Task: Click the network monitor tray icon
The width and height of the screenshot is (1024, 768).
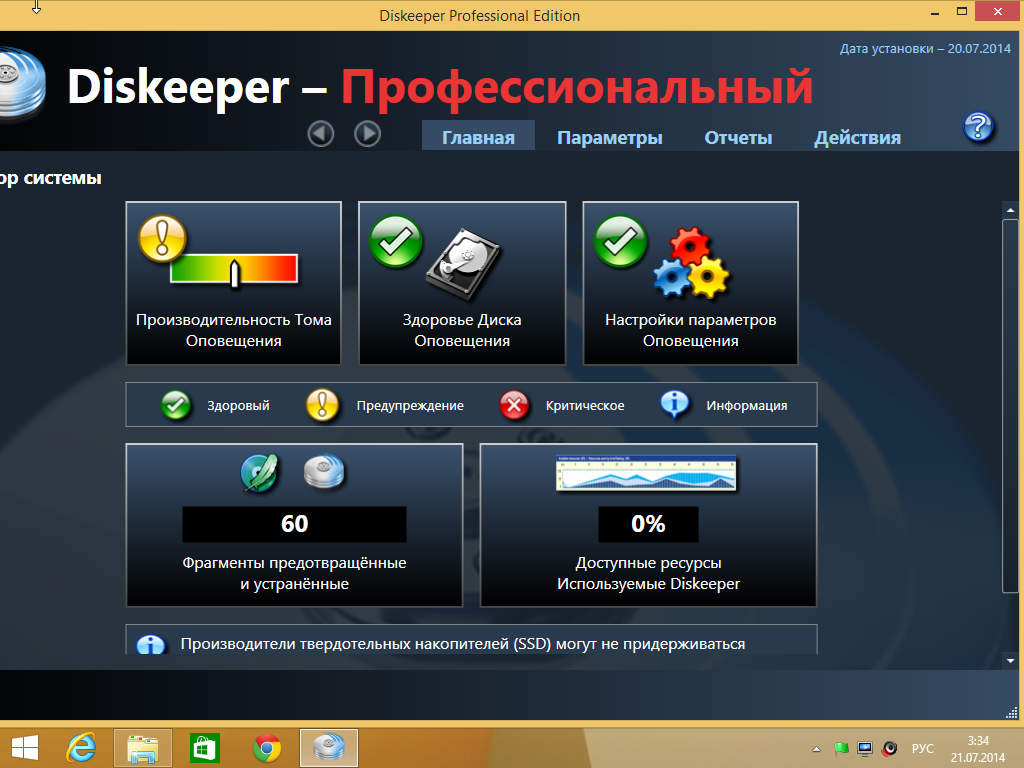Action: (865, 748)
